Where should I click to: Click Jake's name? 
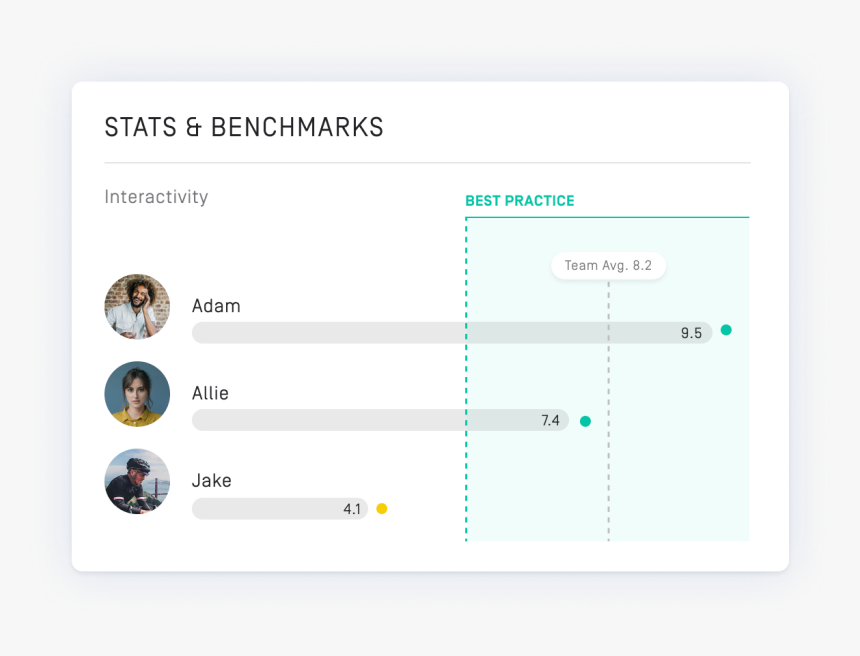point(211,480)
